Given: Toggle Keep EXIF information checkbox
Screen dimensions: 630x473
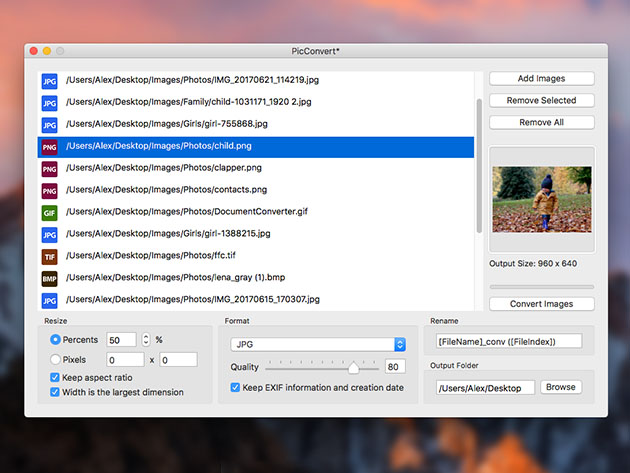Looking at the screenshot, I should point(235,387).
